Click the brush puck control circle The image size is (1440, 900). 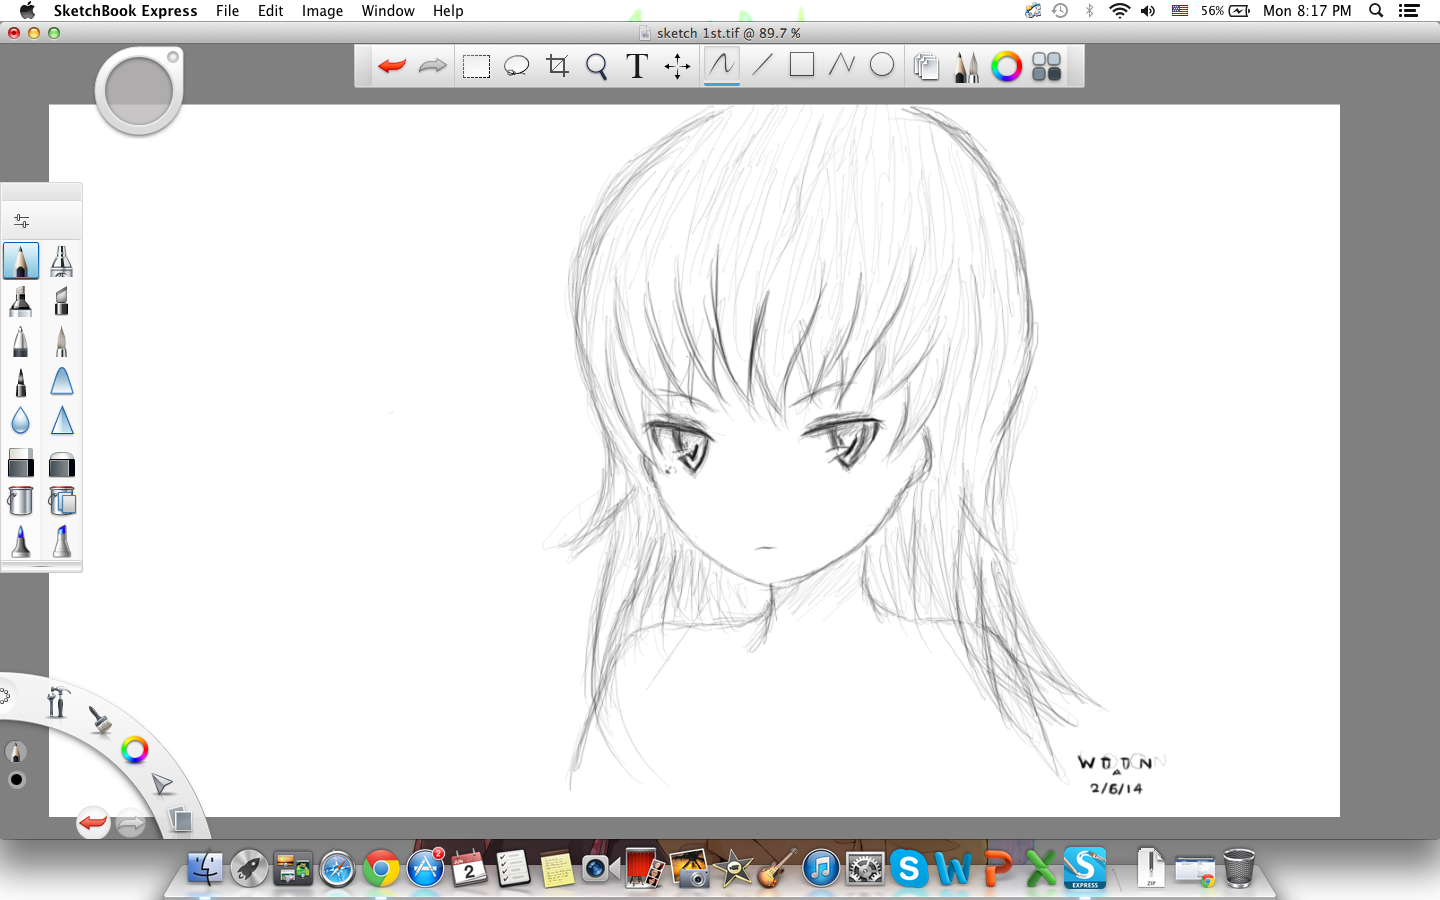tap(139, 91)
